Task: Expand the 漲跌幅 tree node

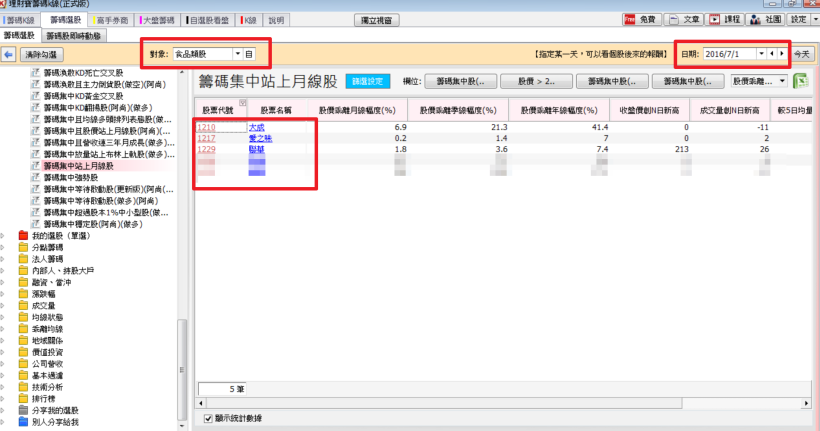Action: tap(3, 294)
